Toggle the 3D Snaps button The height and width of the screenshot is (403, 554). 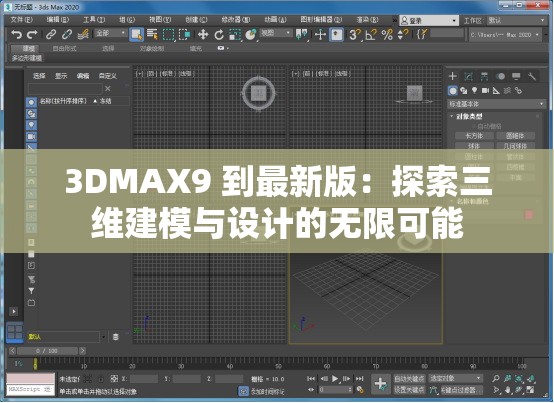355,34
